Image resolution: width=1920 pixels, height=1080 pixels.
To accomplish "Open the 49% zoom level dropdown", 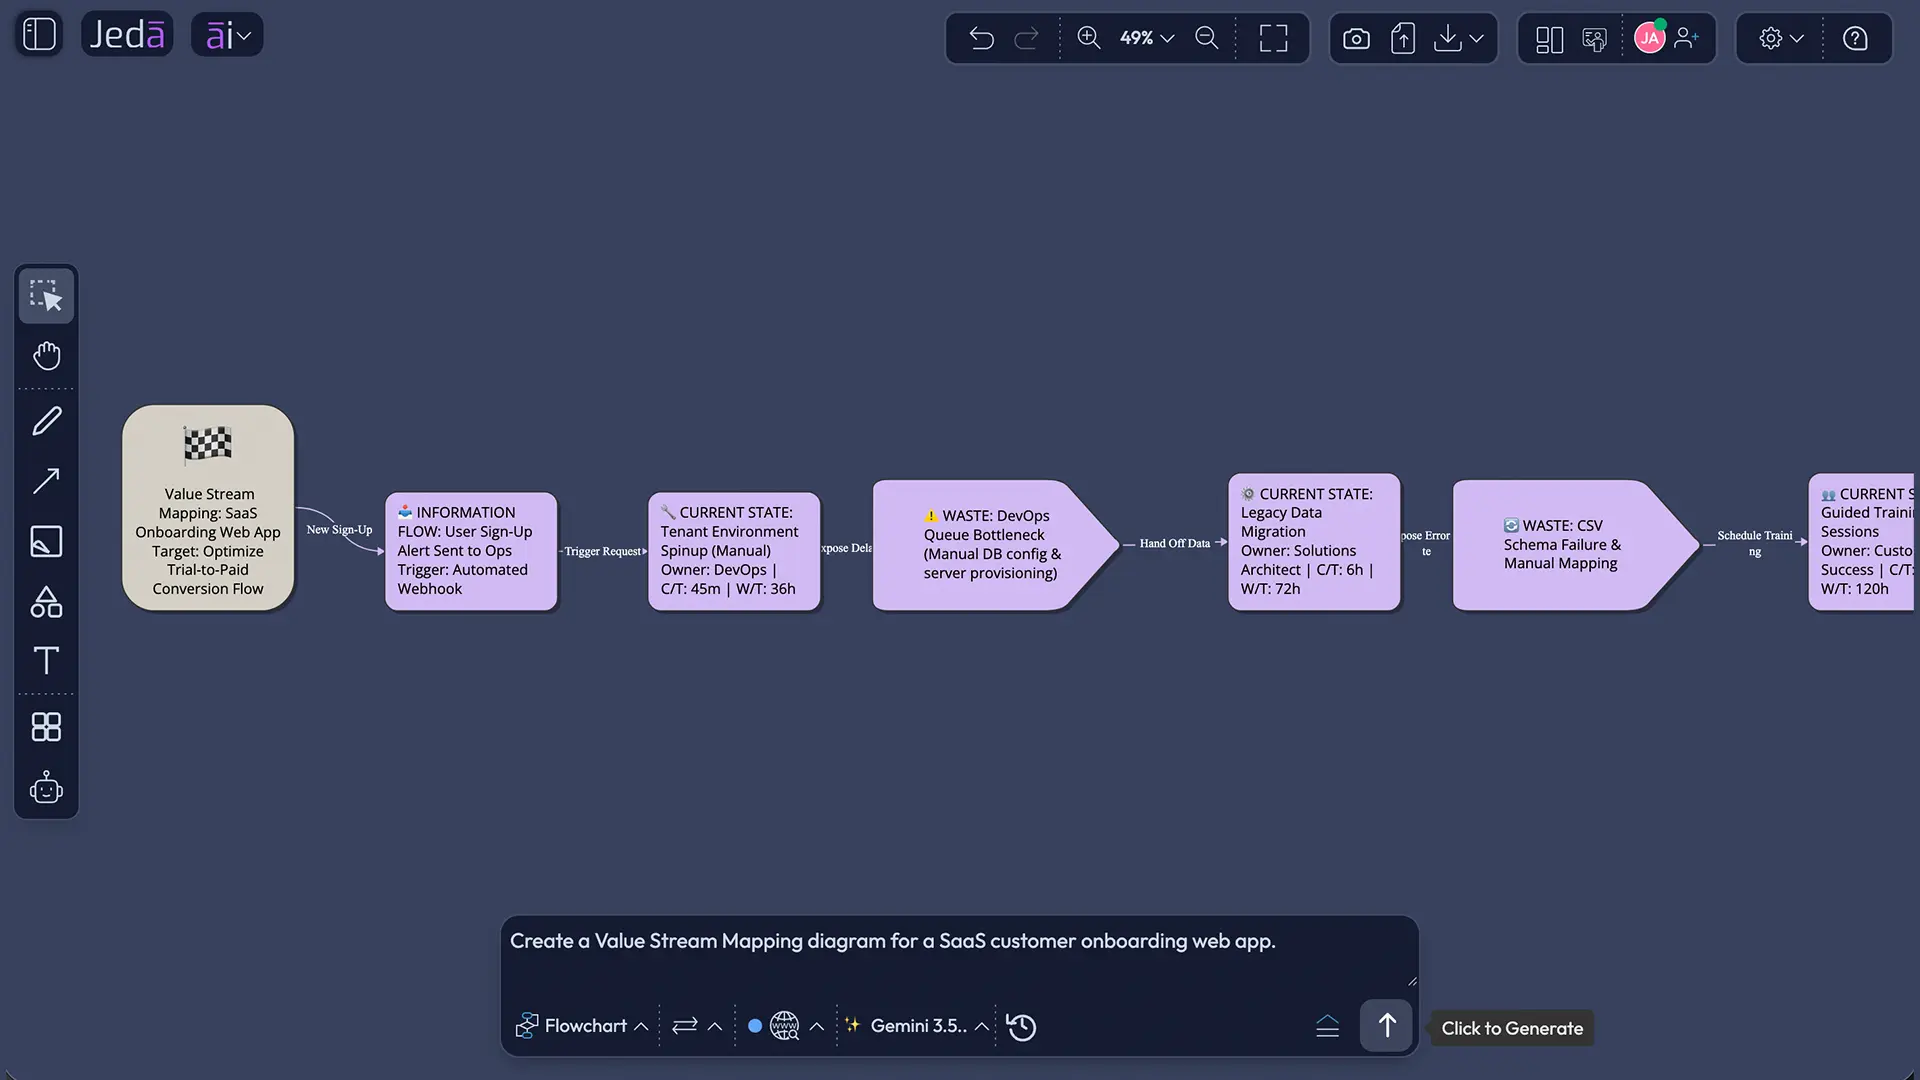I will click(1146, 38).
